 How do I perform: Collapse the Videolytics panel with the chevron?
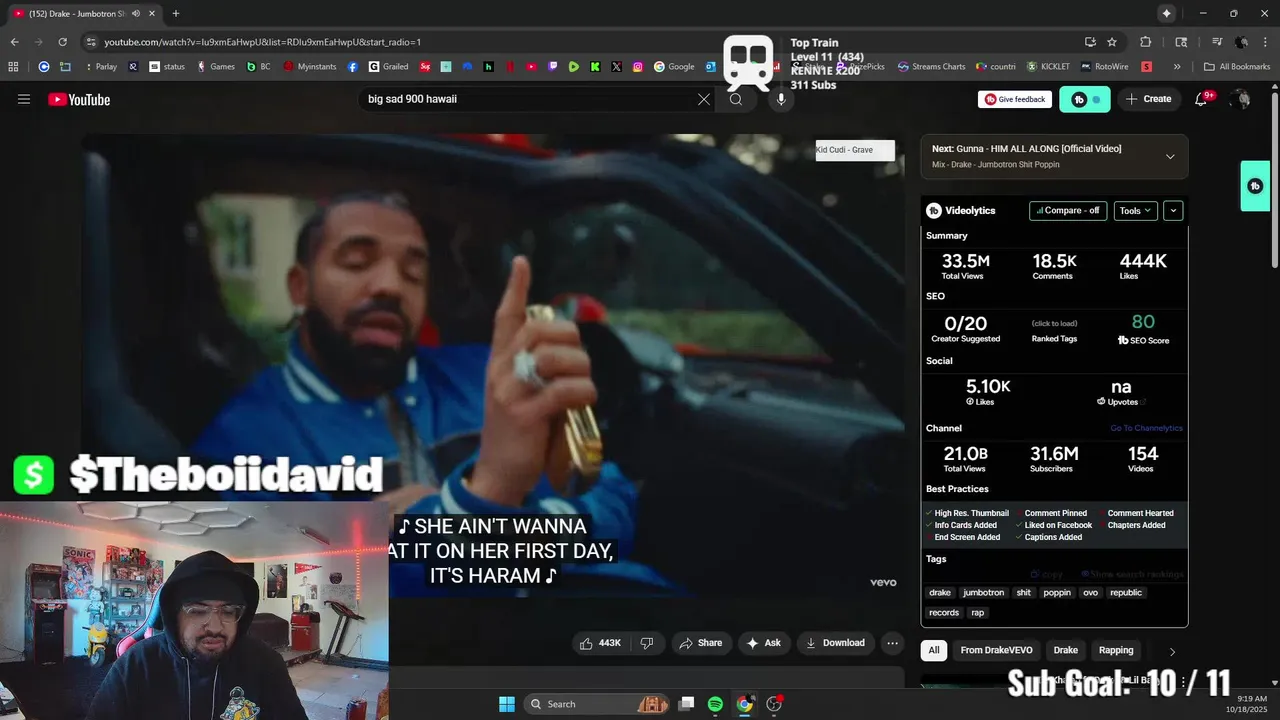coord(1173,210)
